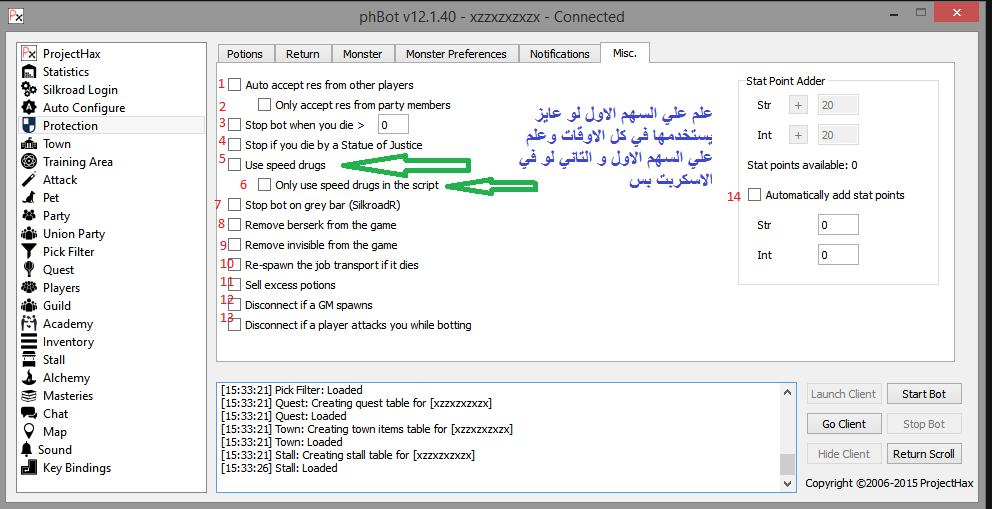
Task: Click the phBot title bar logo
Action: tap(15, 16)
